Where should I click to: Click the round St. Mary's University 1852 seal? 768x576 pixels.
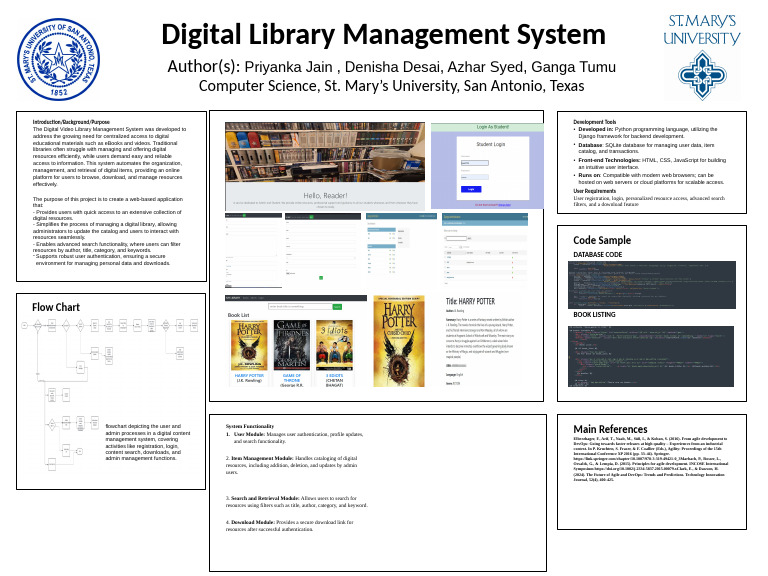coord(58,59)
